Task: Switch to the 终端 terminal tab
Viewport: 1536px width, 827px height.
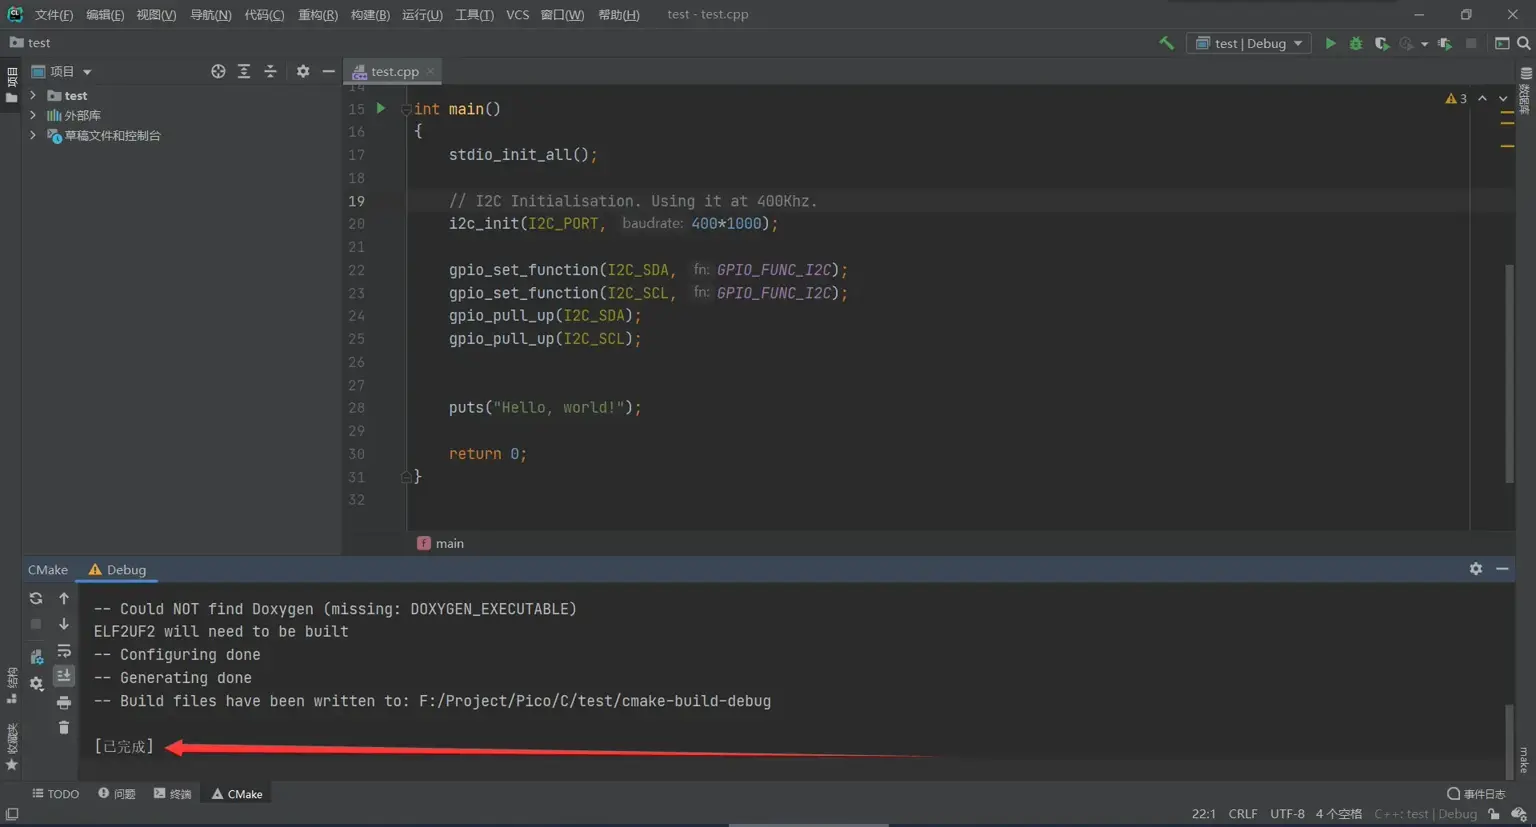Action: [172, 794]
